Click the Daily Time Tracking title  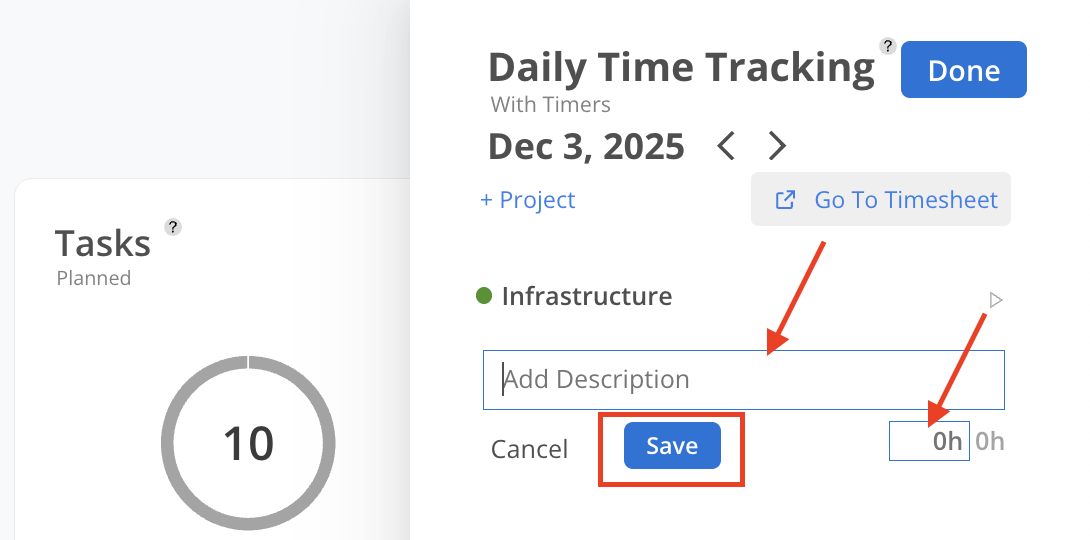pos(681,68)
